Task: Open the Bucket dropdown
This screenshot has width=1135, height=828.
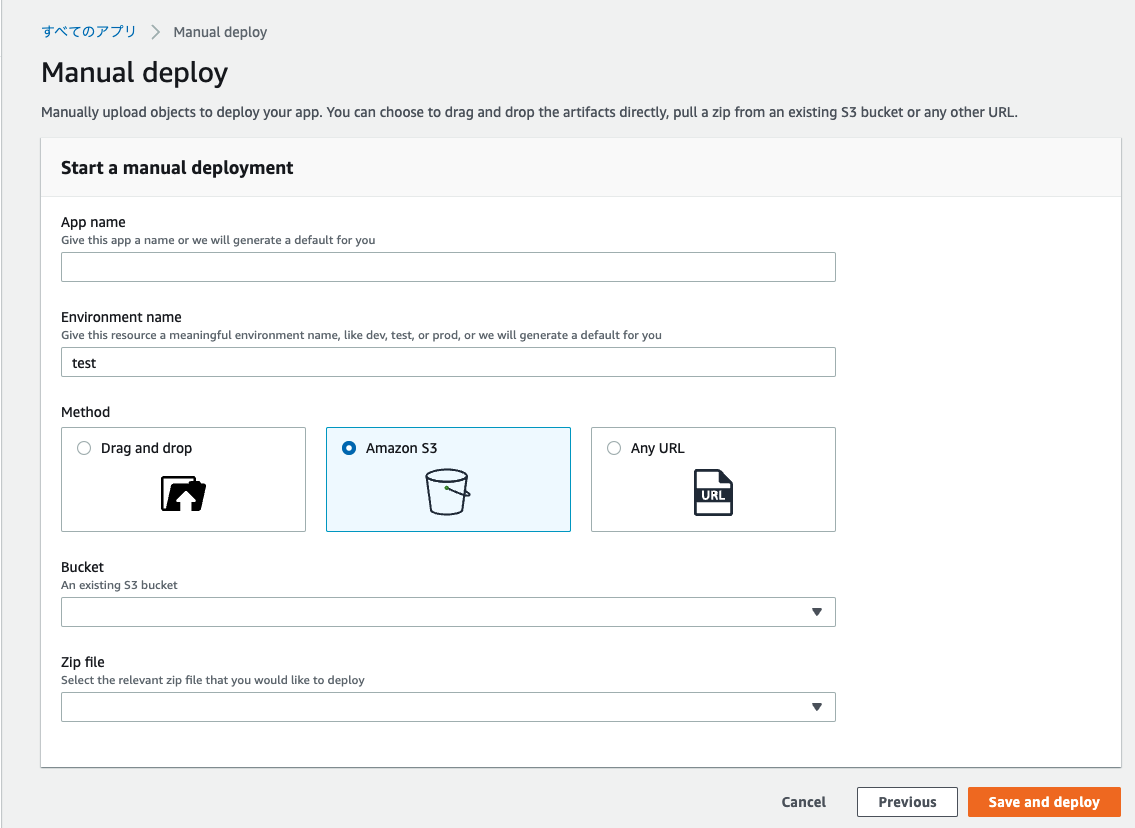Action: pyautogui.click(x=448, y=611)
